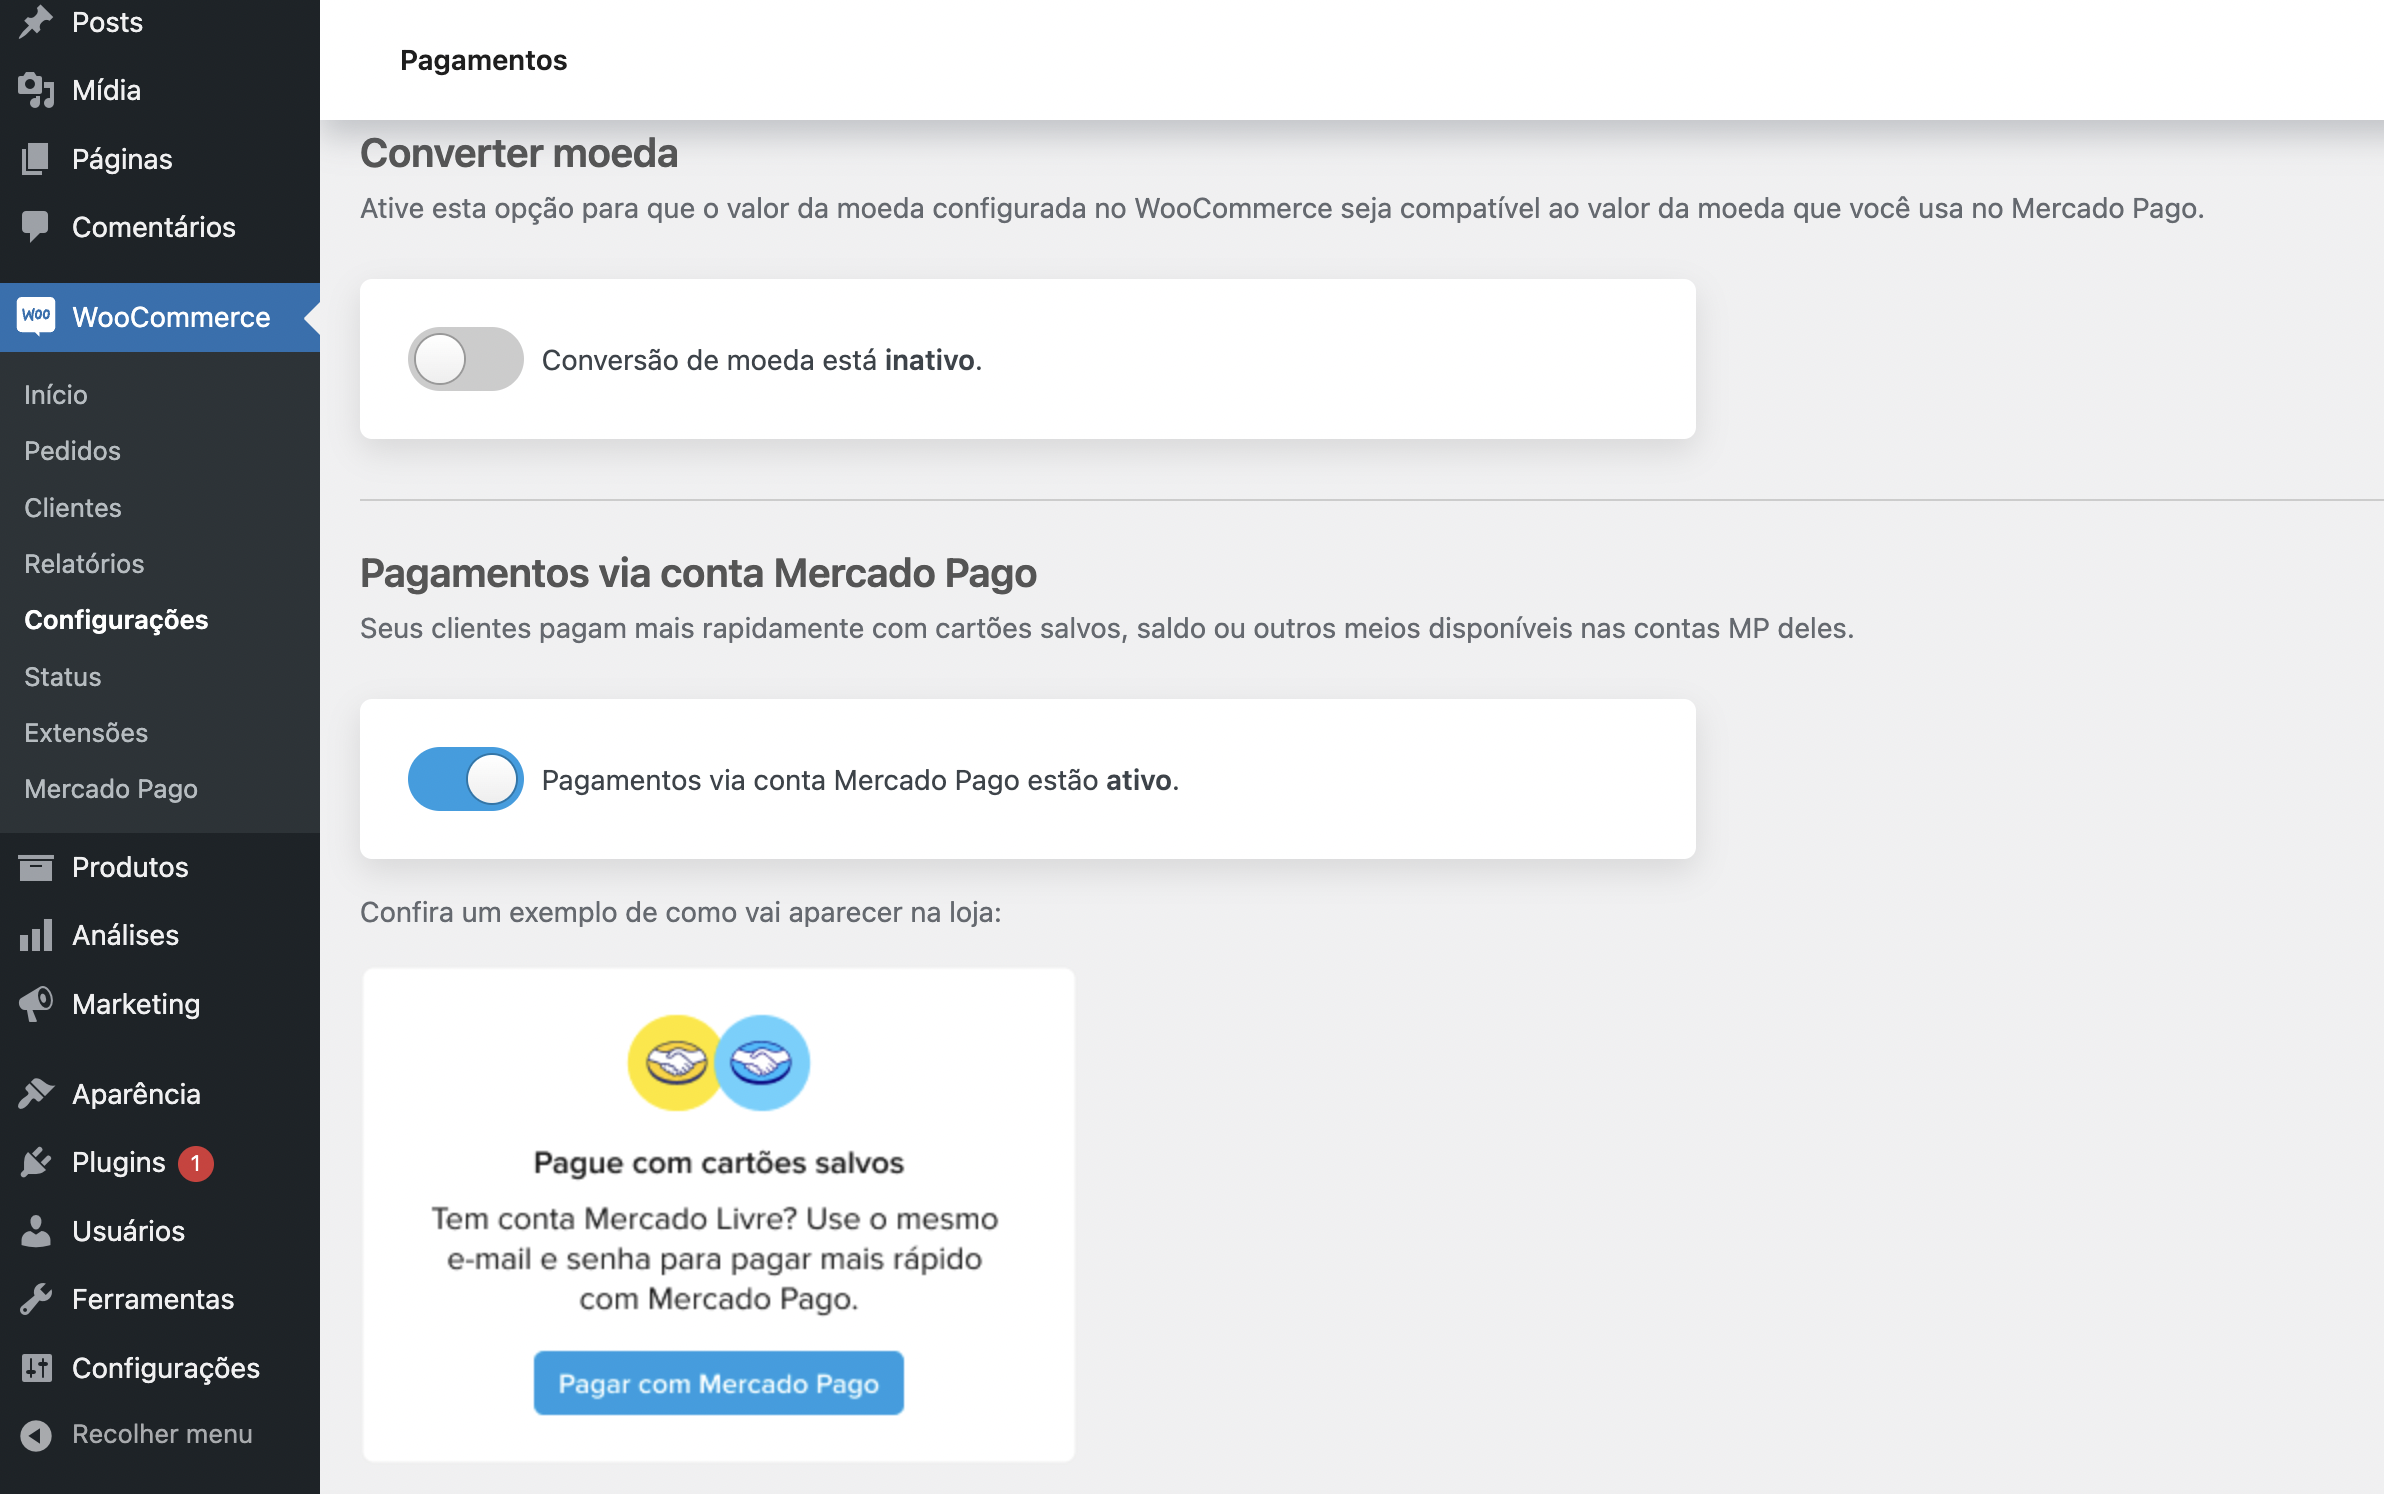Screen dimensions: 2384x1494
Task: Click Pedidos link in WooCommerce sidebar
Action: 72,449
